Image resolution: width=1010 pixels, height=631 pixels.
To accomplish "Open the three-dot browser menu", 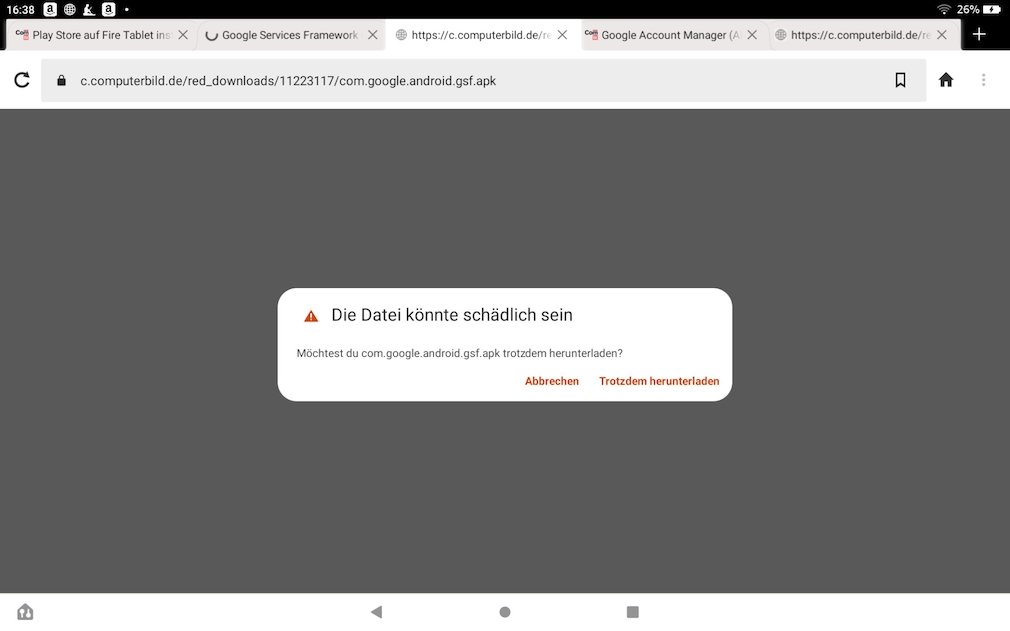I will tap(984, 80).
